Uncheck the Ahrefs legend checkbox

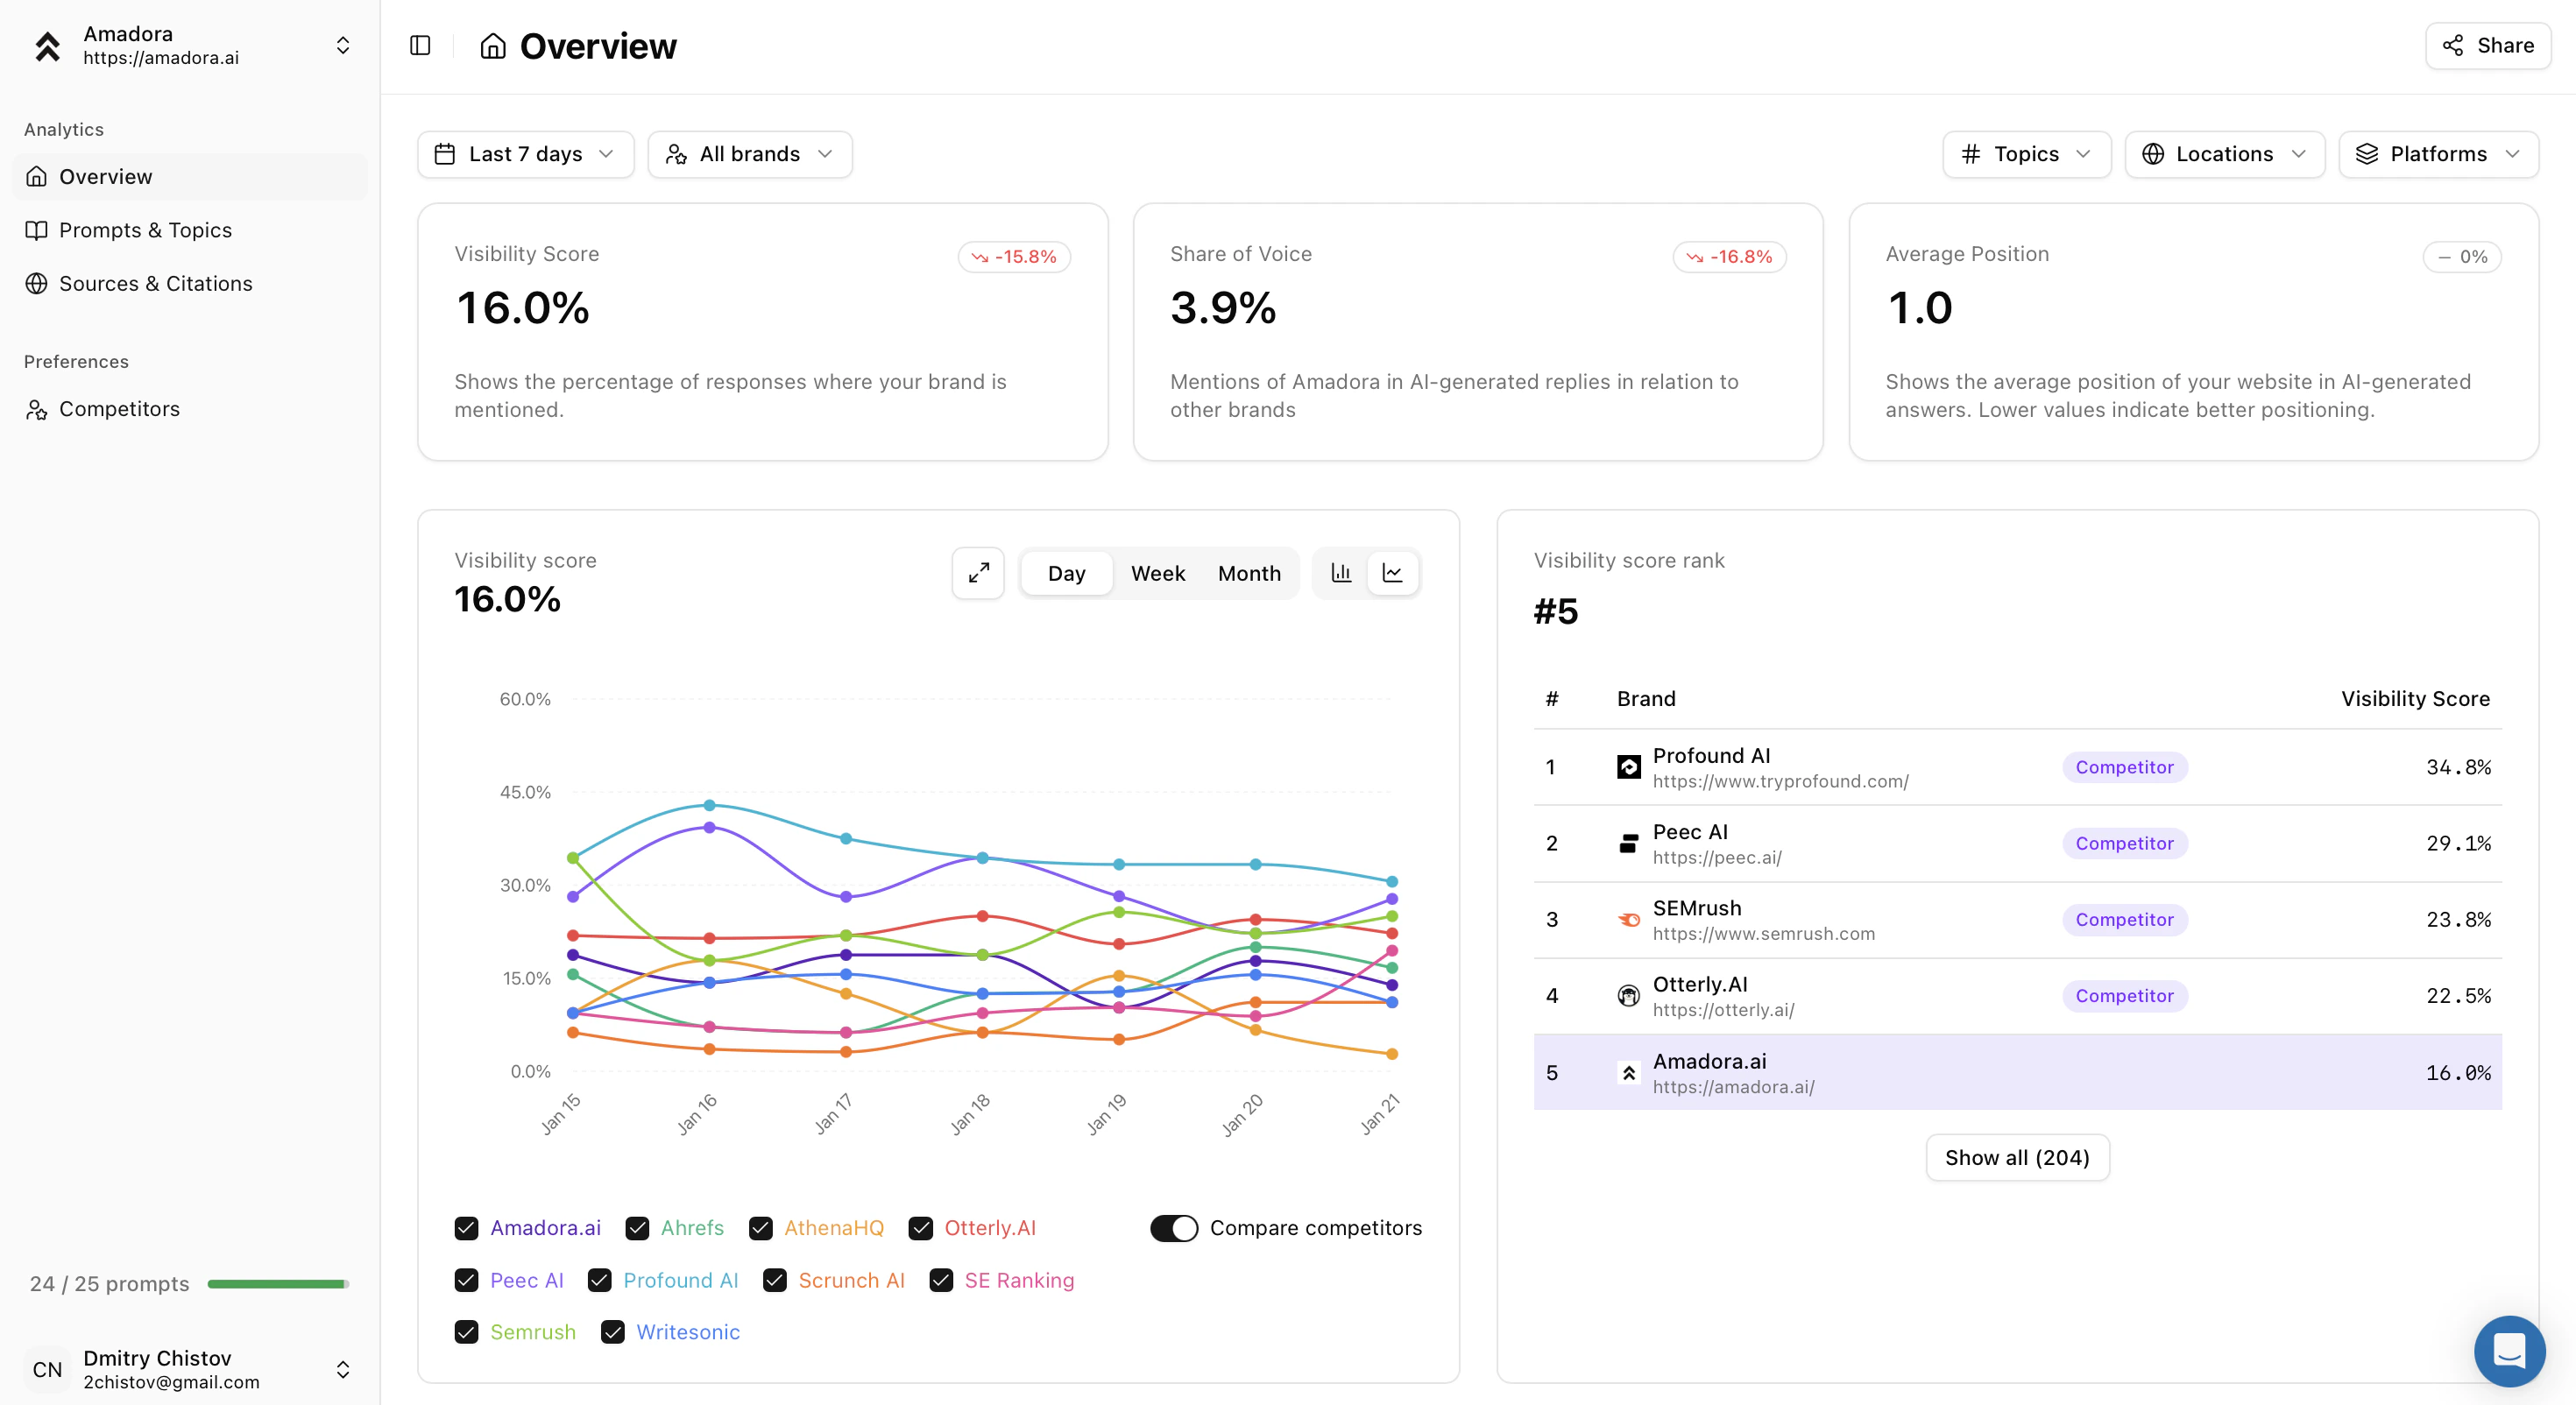pos(637,1228)
